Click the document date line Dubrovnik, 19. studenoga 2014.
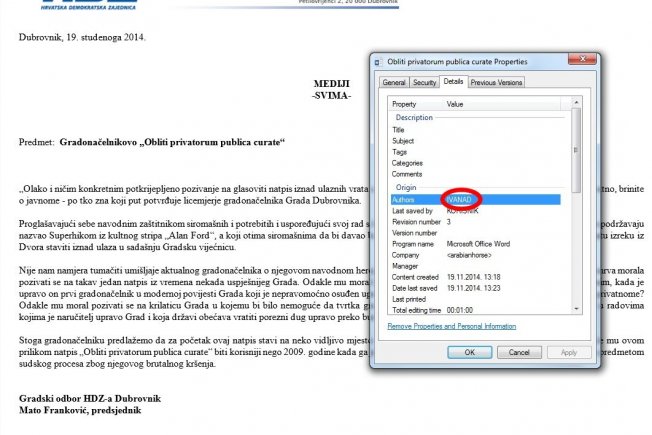This screenshot has width=652, height=435. (82, 37)
